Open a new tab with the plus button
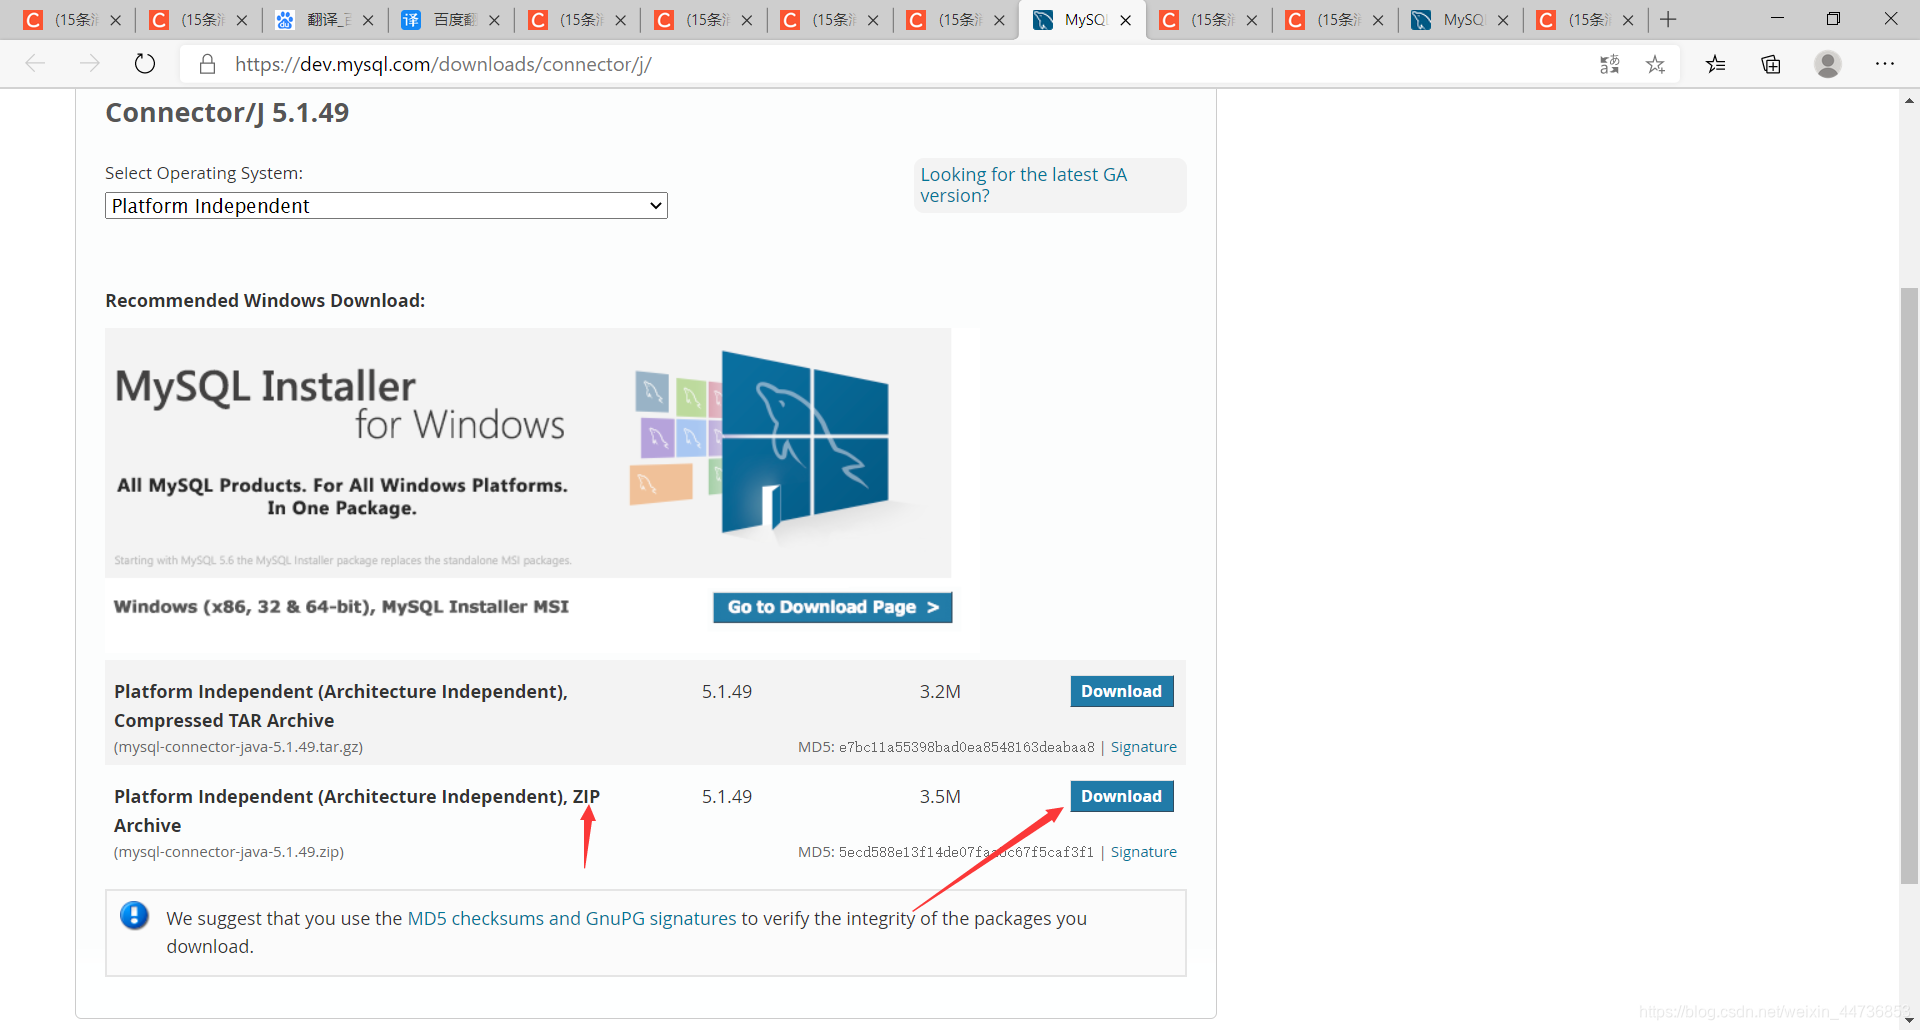 tap(1668, 20)
